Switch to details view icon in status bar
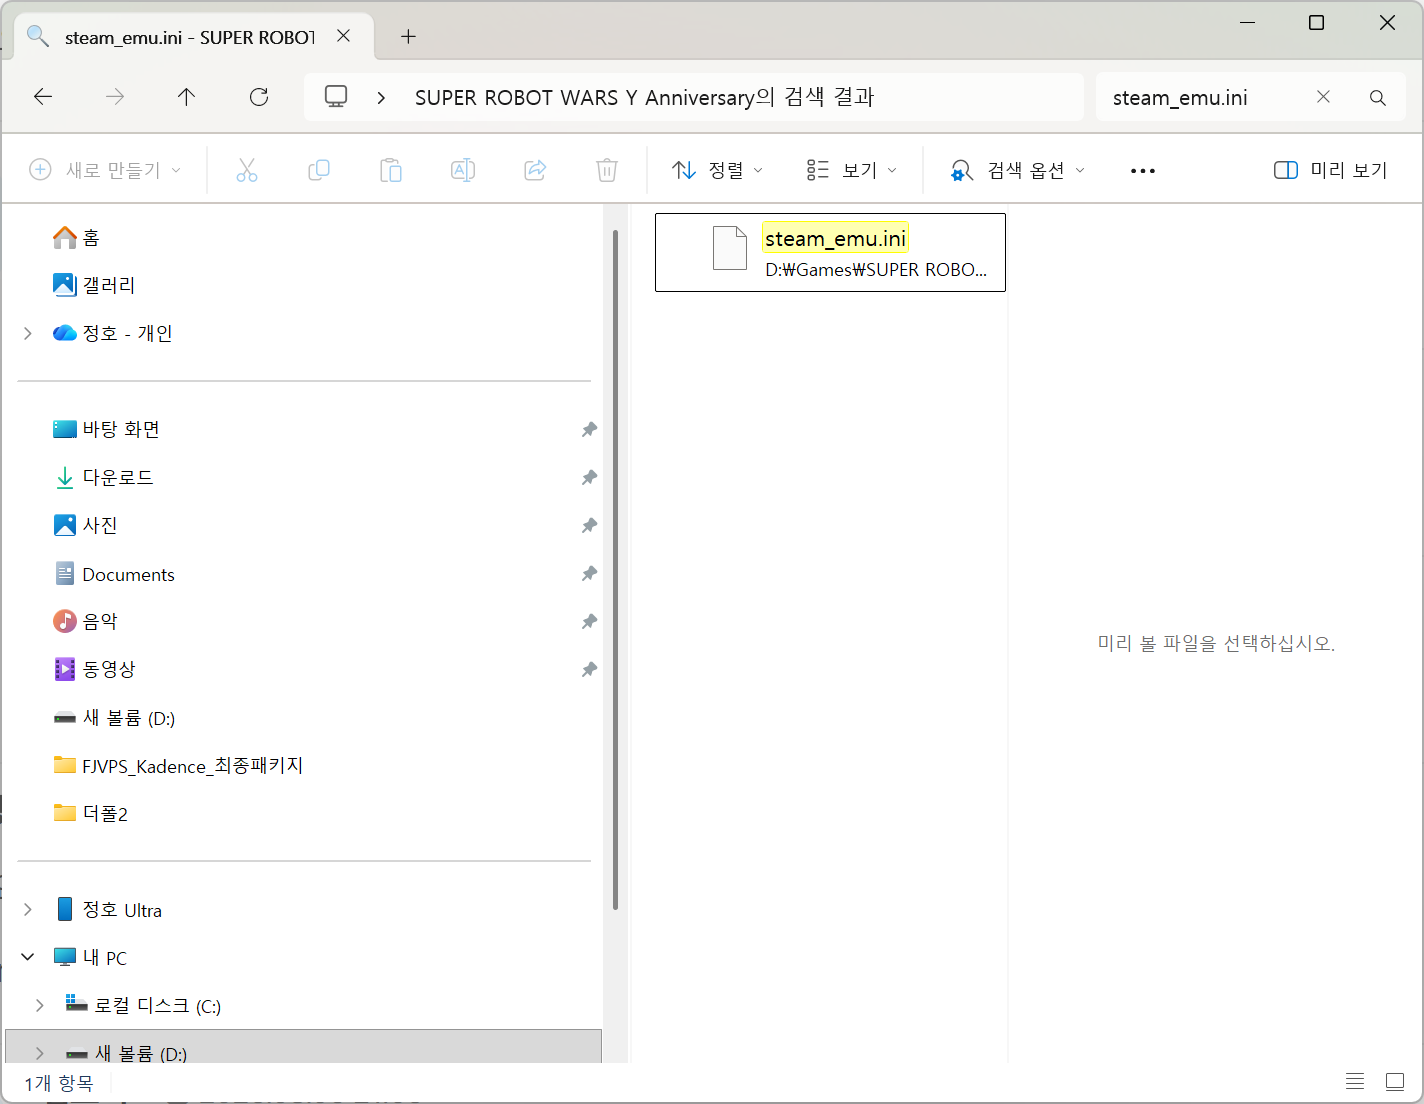Screen dimensions: 1424x1104 [1355, 1081]
